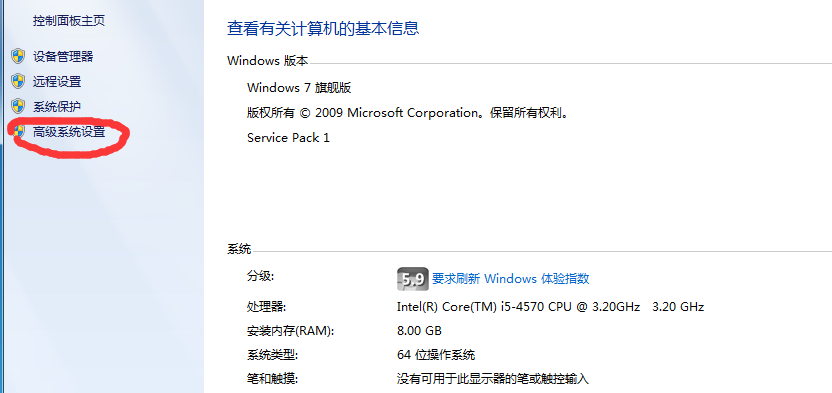The image size is (832, 393).
Task: Click the 笔和触摸 value text
Action: 493,379
